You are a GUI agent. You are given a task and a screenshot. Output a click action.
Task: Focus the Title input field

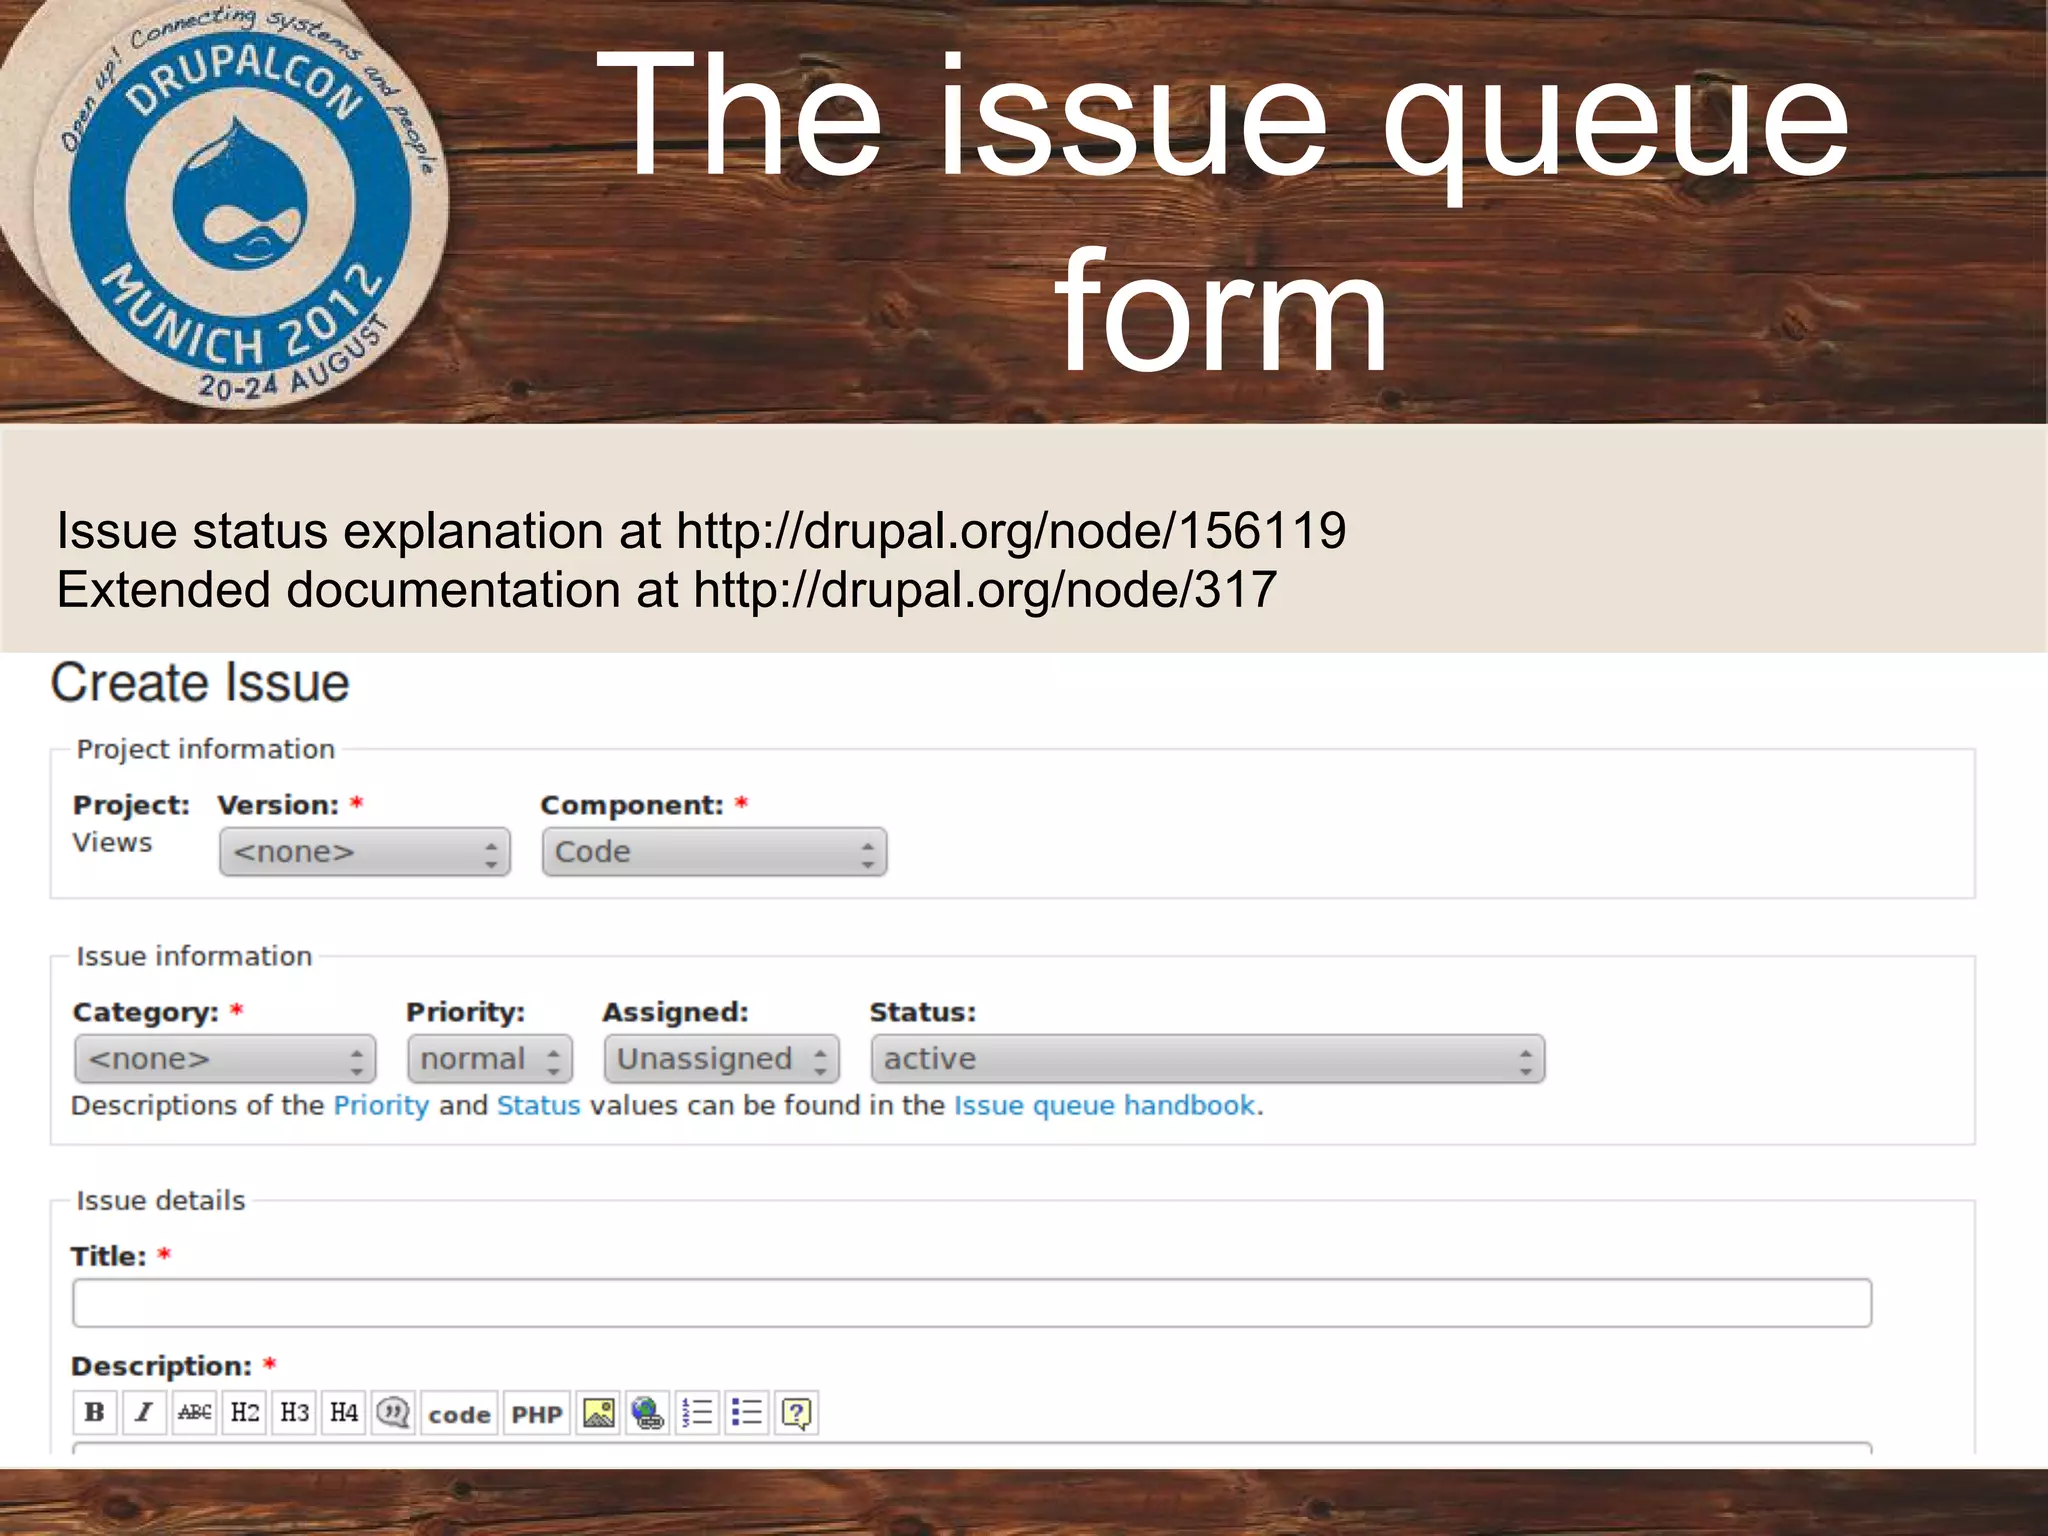(972, 1303)
